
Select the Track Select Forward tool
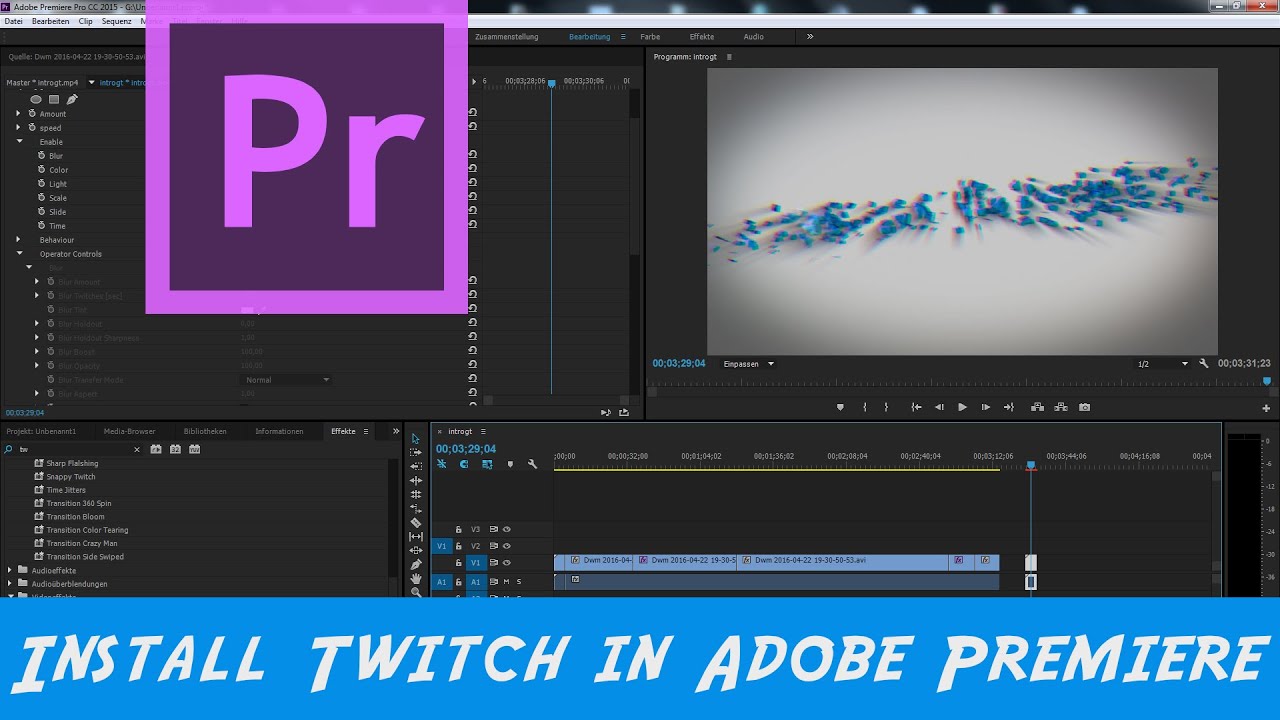[x=416, y=452]
